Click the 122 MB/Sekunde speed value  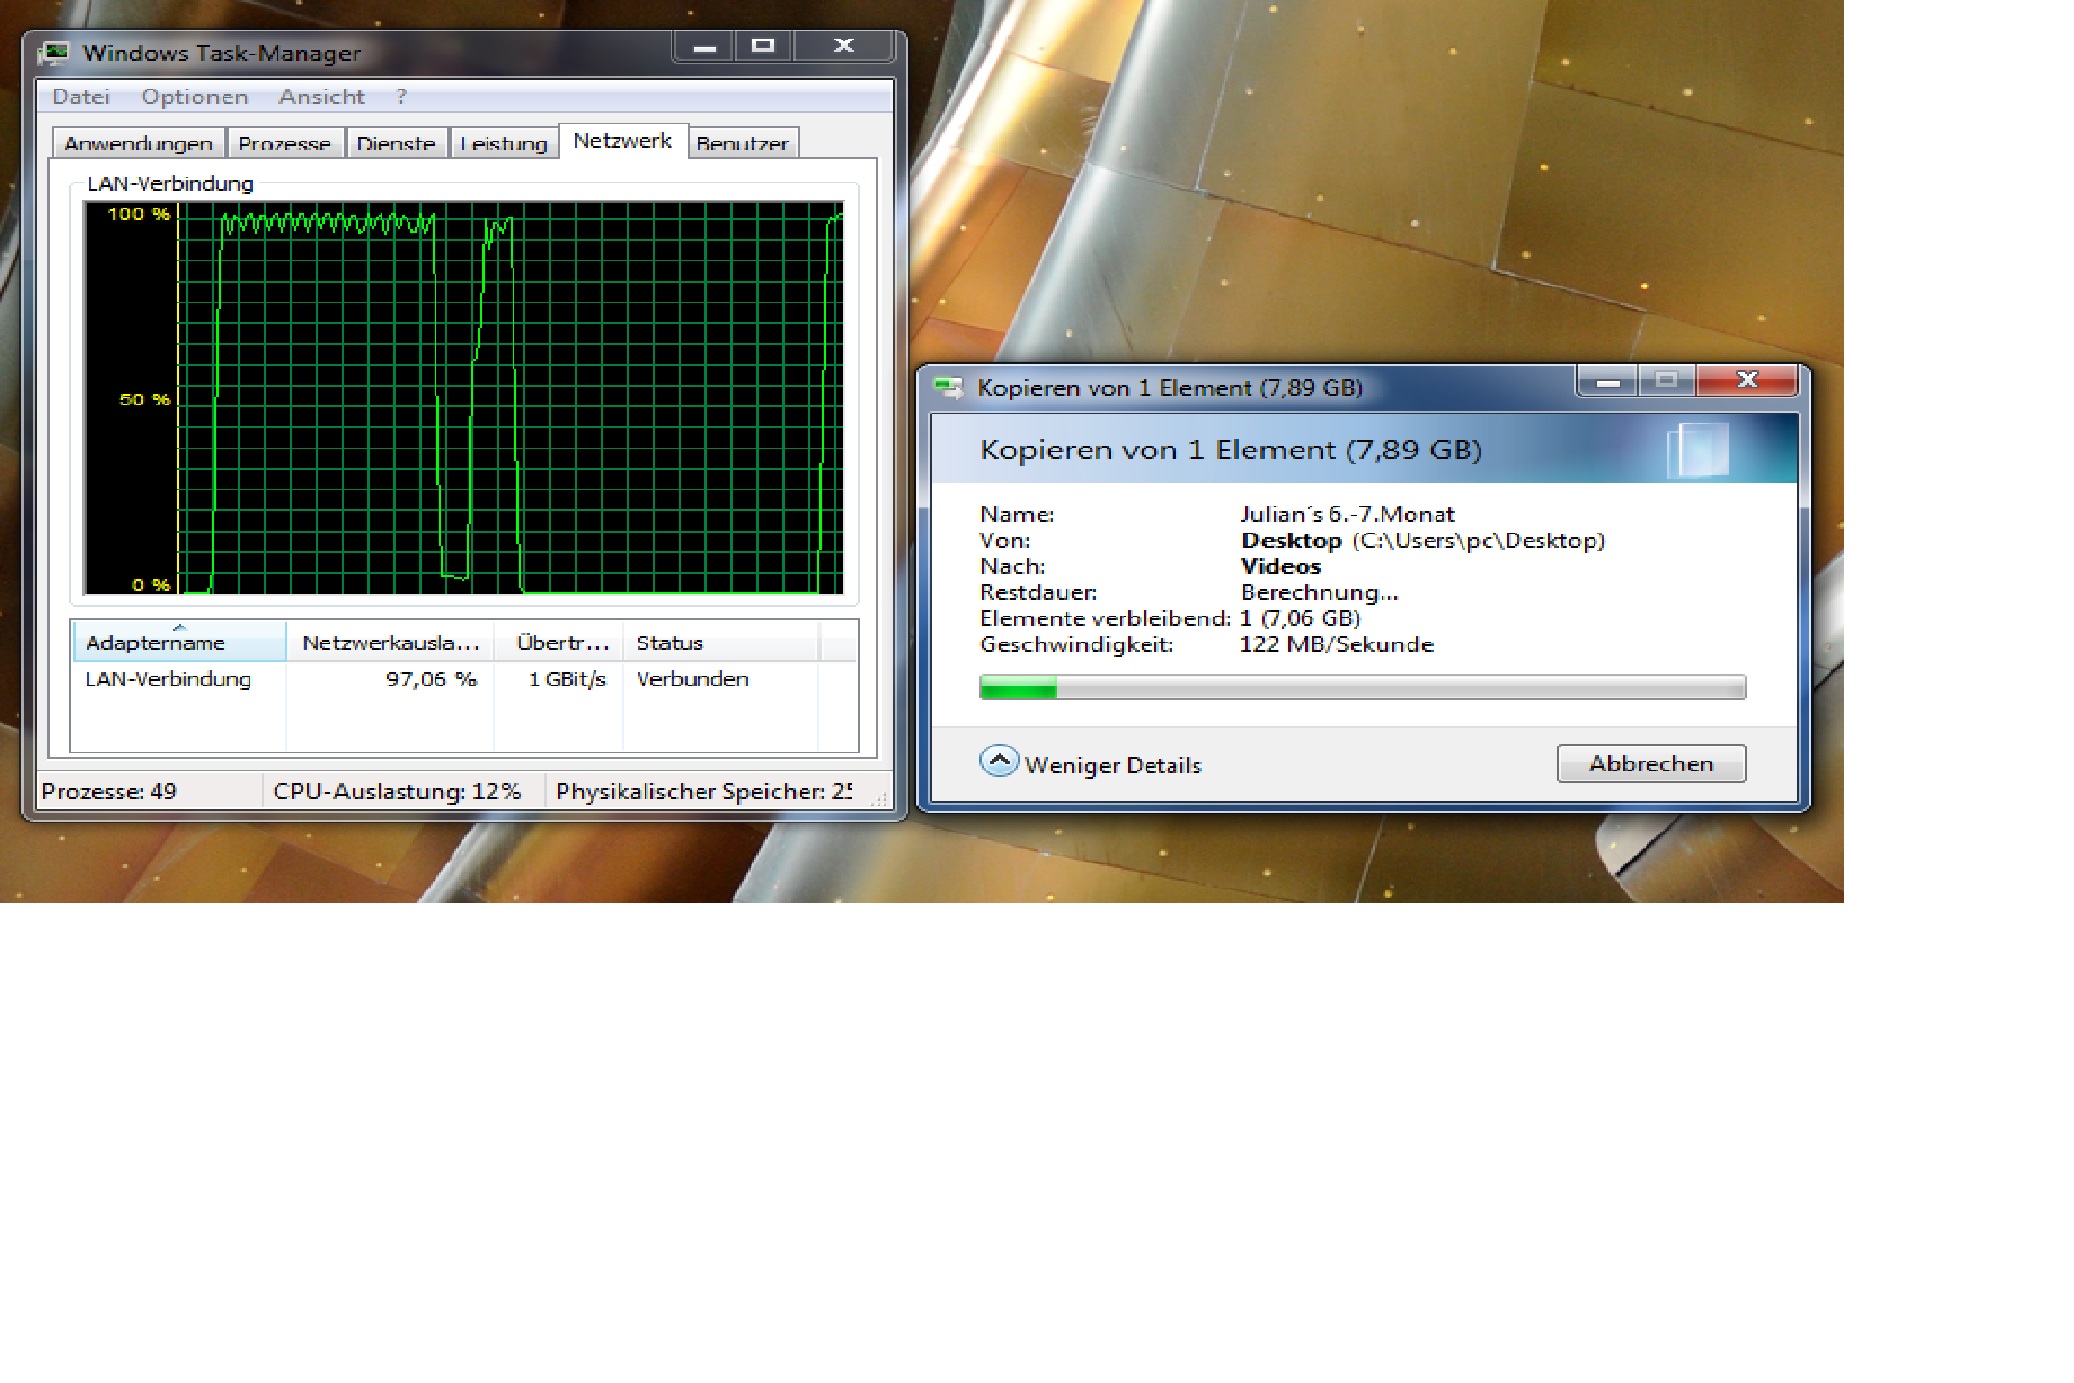(x=1337, y=644)
